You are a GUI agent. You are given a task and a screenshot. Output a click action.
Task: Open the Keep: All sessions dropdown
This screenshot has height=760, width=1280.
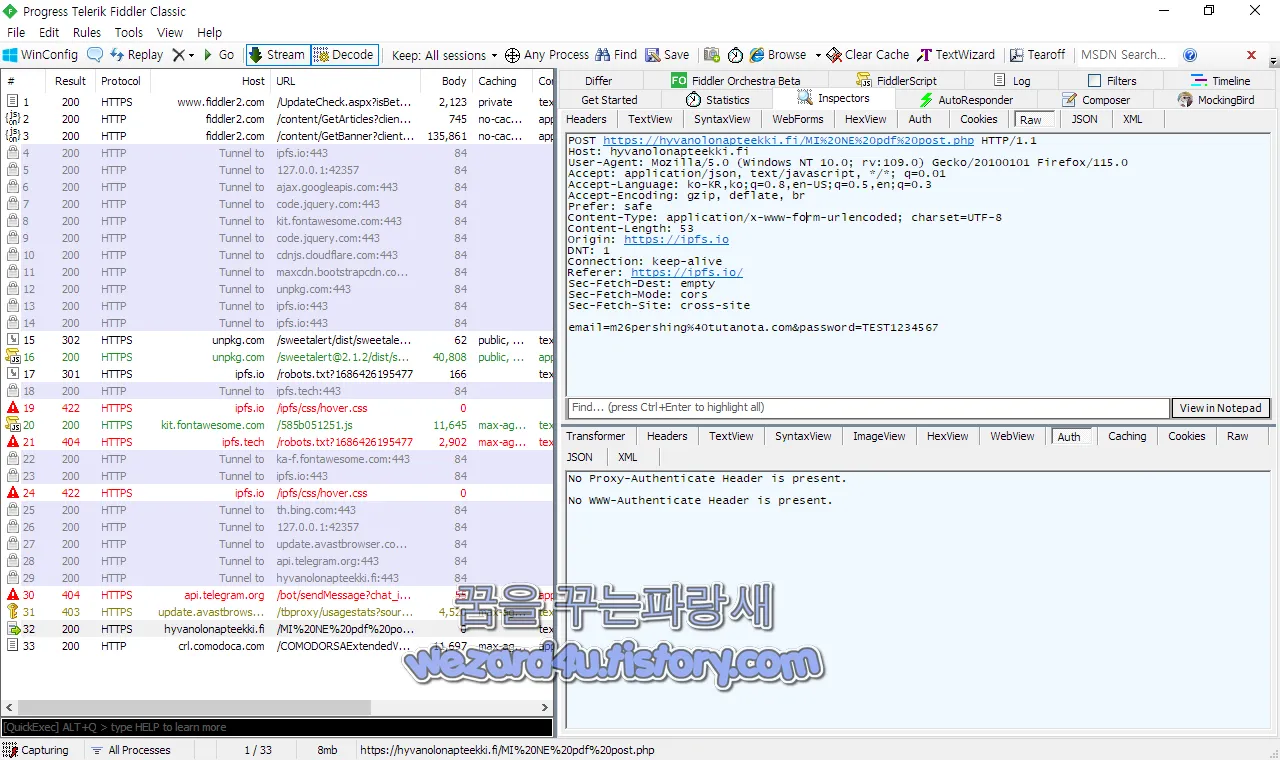coord(444,55)
